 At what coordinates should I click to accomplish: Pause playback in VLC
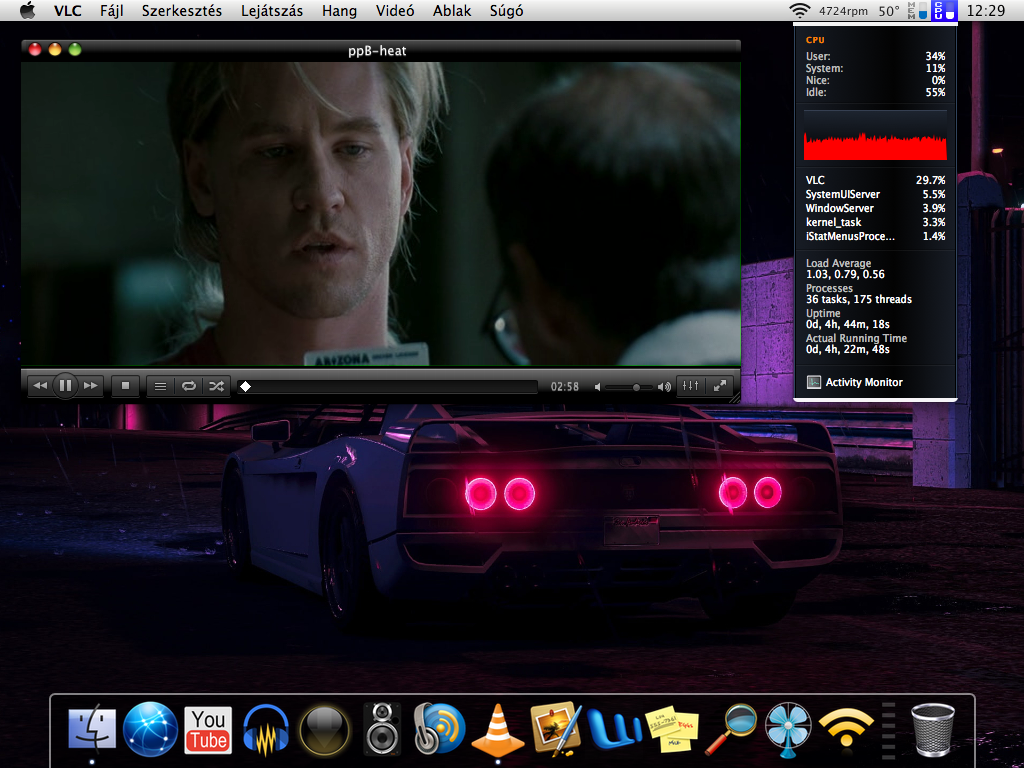point(65,386)
